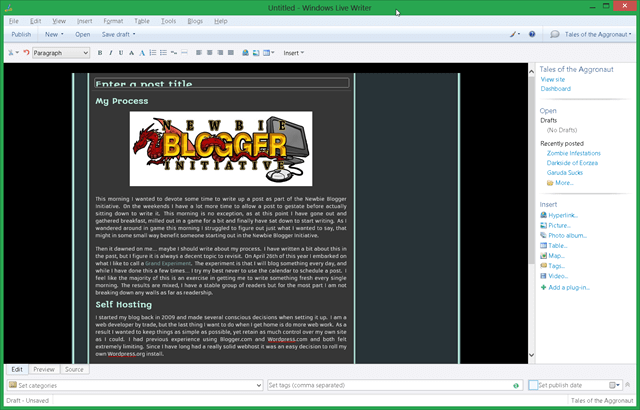This screenshot has height=410, width=640.
Task: Open the Insert menu in menu bar
Action: tap(84, 21)
